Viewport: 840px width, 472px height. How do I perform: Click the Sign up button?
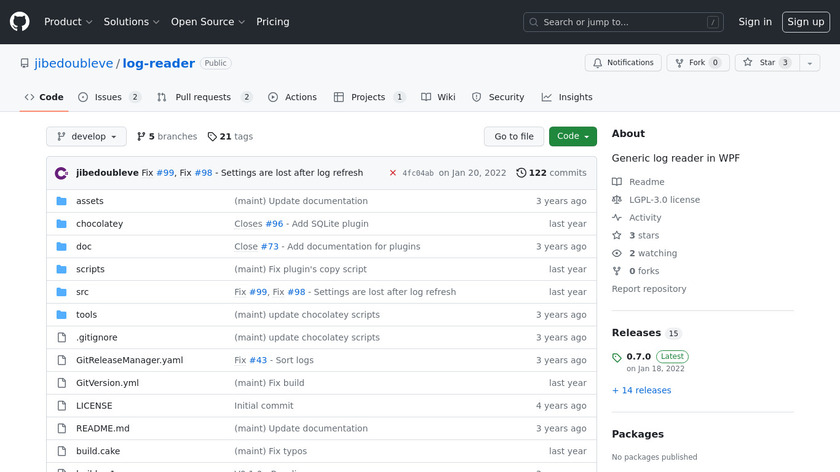[x=805, y=21]
